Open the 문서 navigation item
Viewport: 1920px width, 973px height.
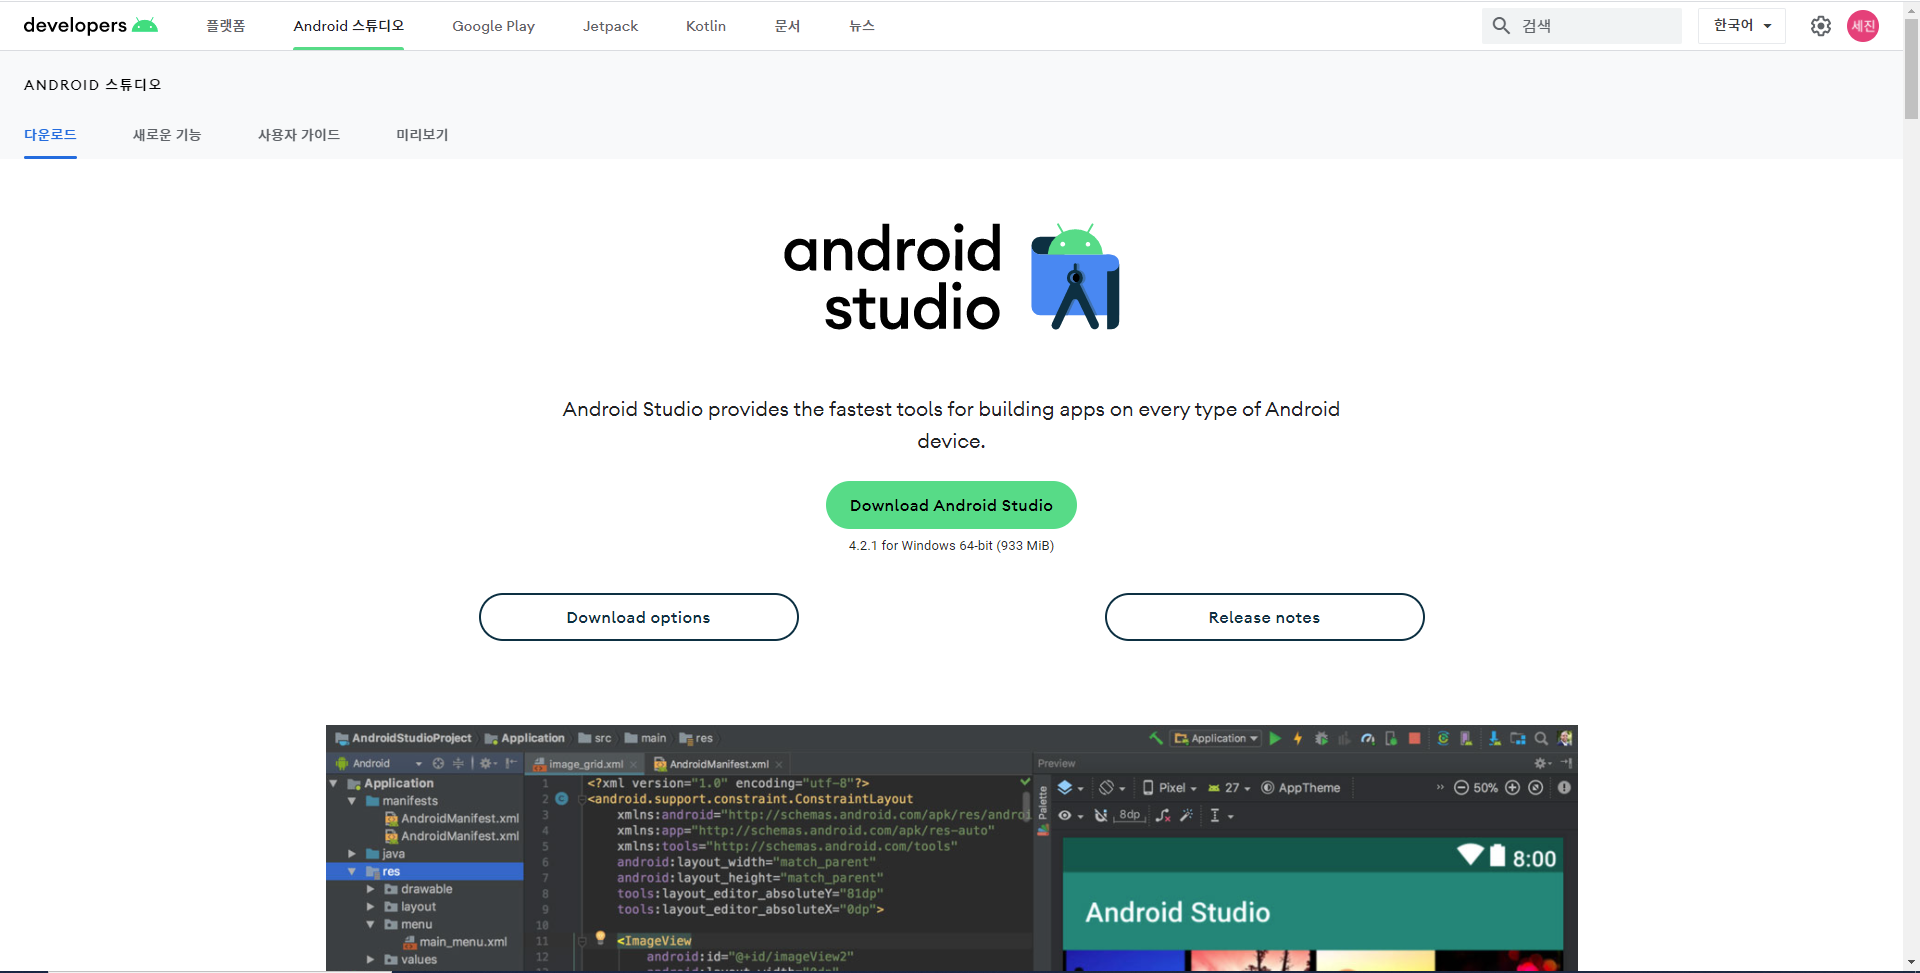[787, 26]
